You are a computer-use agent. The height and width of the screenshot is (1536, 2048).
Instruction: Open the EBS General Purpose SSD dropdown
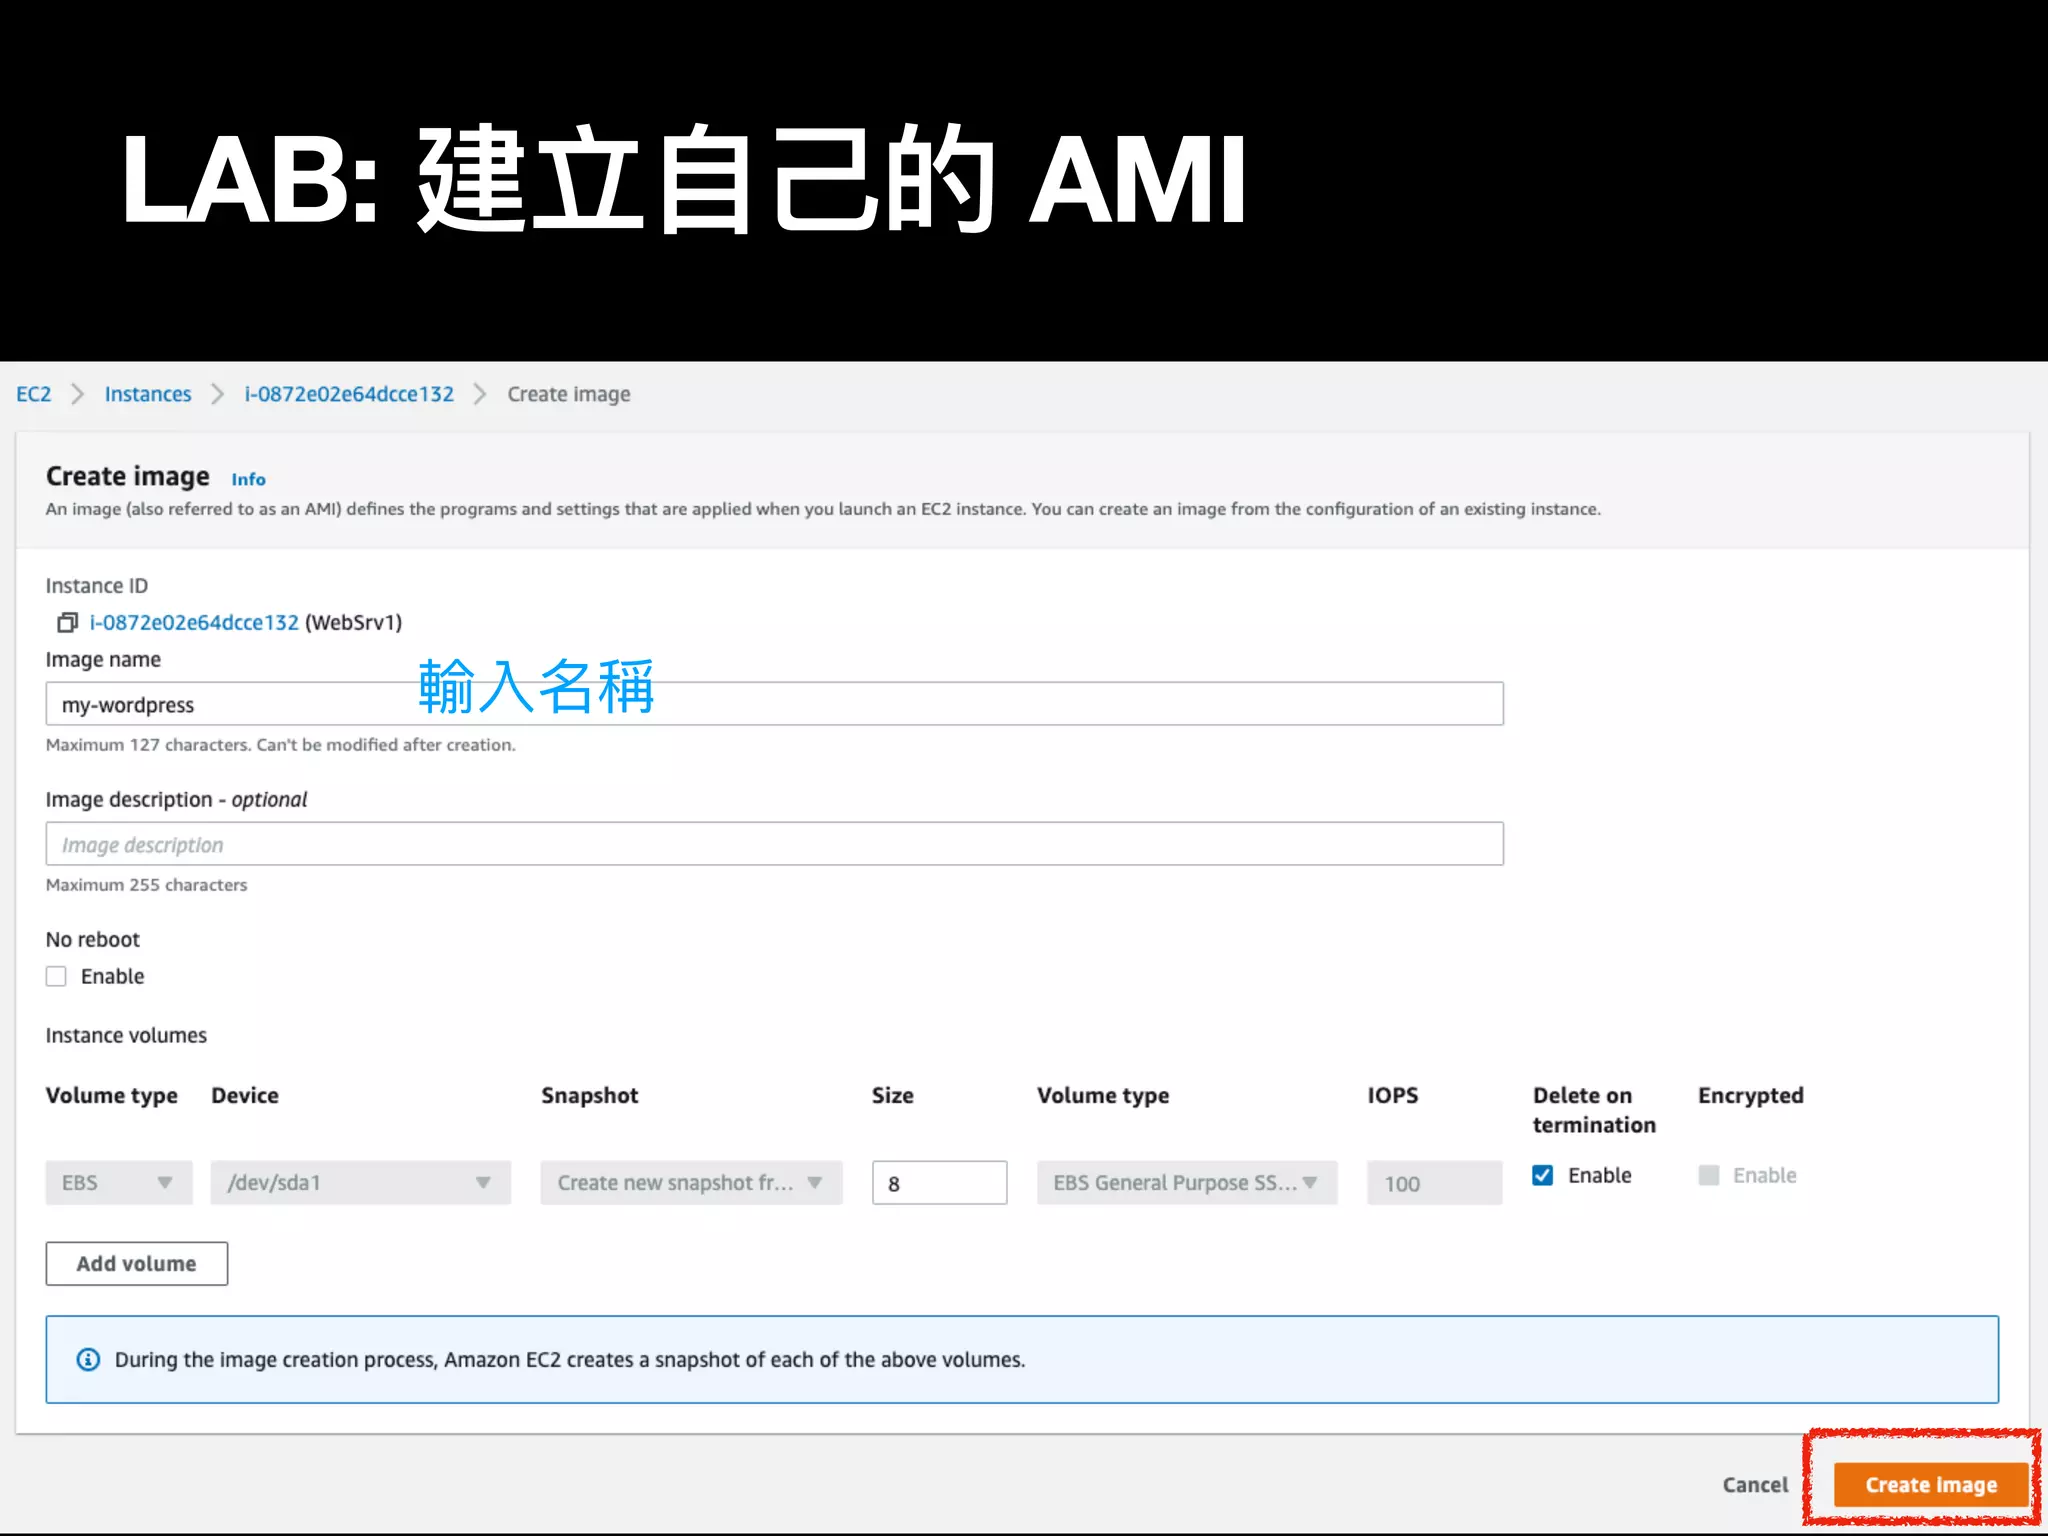pos(1187,1182)
